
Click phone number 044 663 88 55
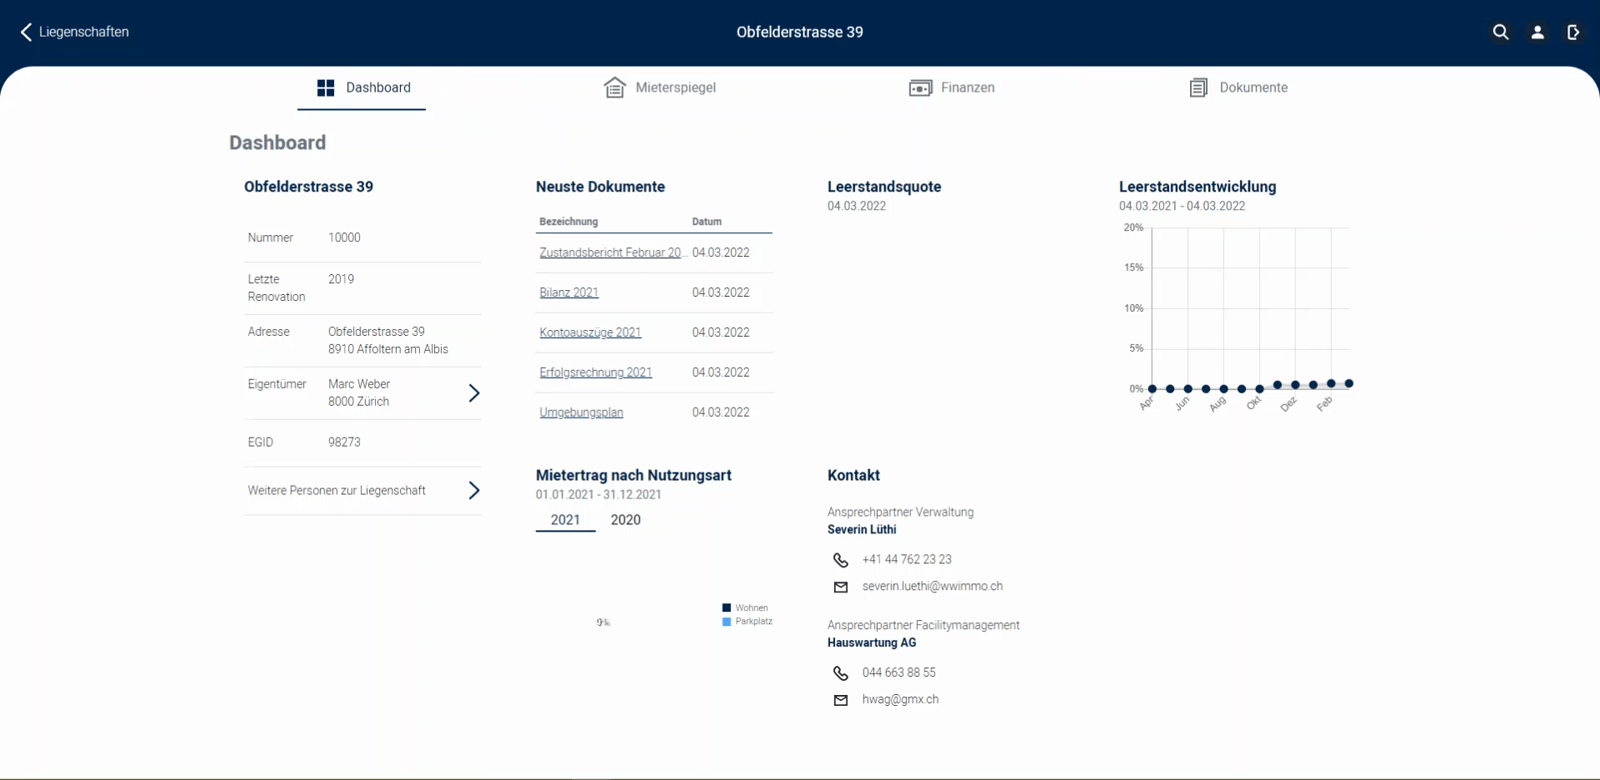tap(899, 673)
